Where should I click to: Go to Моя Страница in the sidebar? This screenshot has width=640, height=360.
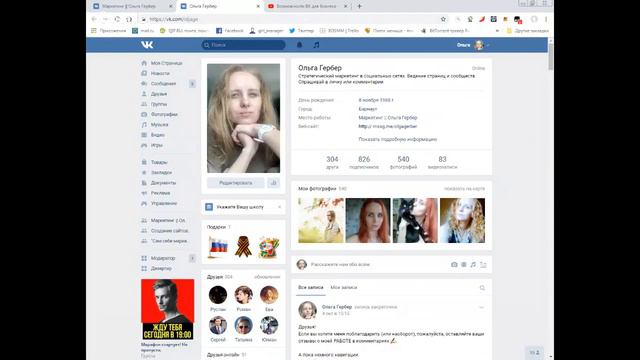(167, 63)
